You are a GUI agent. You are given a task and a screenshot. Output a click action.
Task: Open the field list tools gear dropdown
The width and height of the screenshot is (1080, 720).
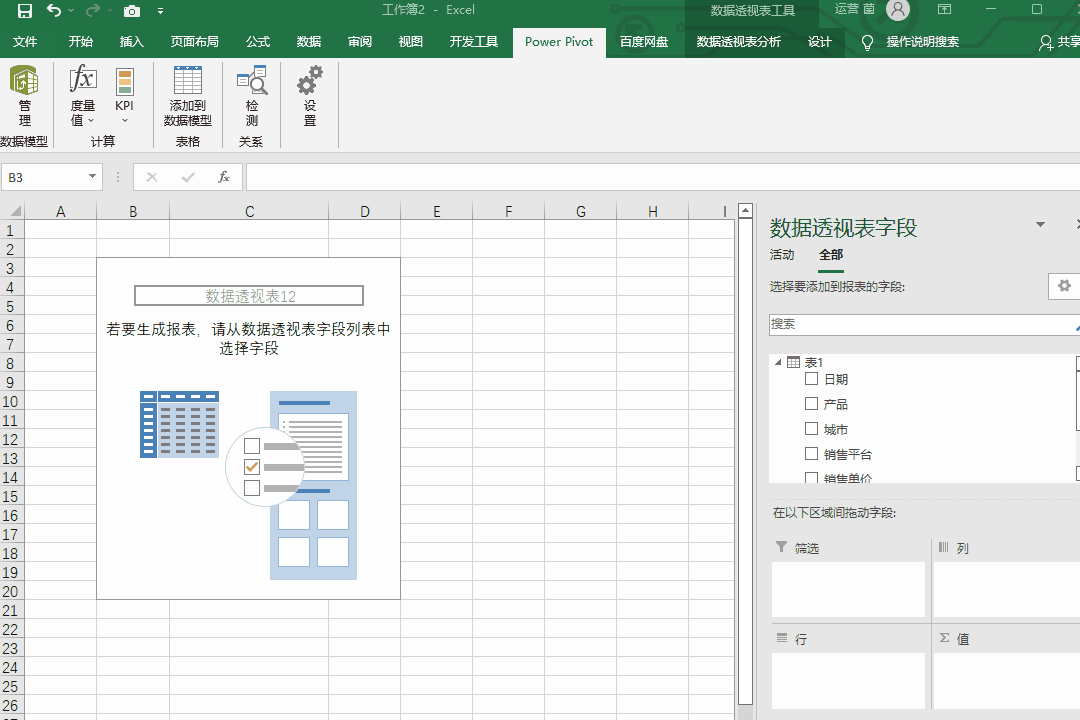click(1064, 286)
